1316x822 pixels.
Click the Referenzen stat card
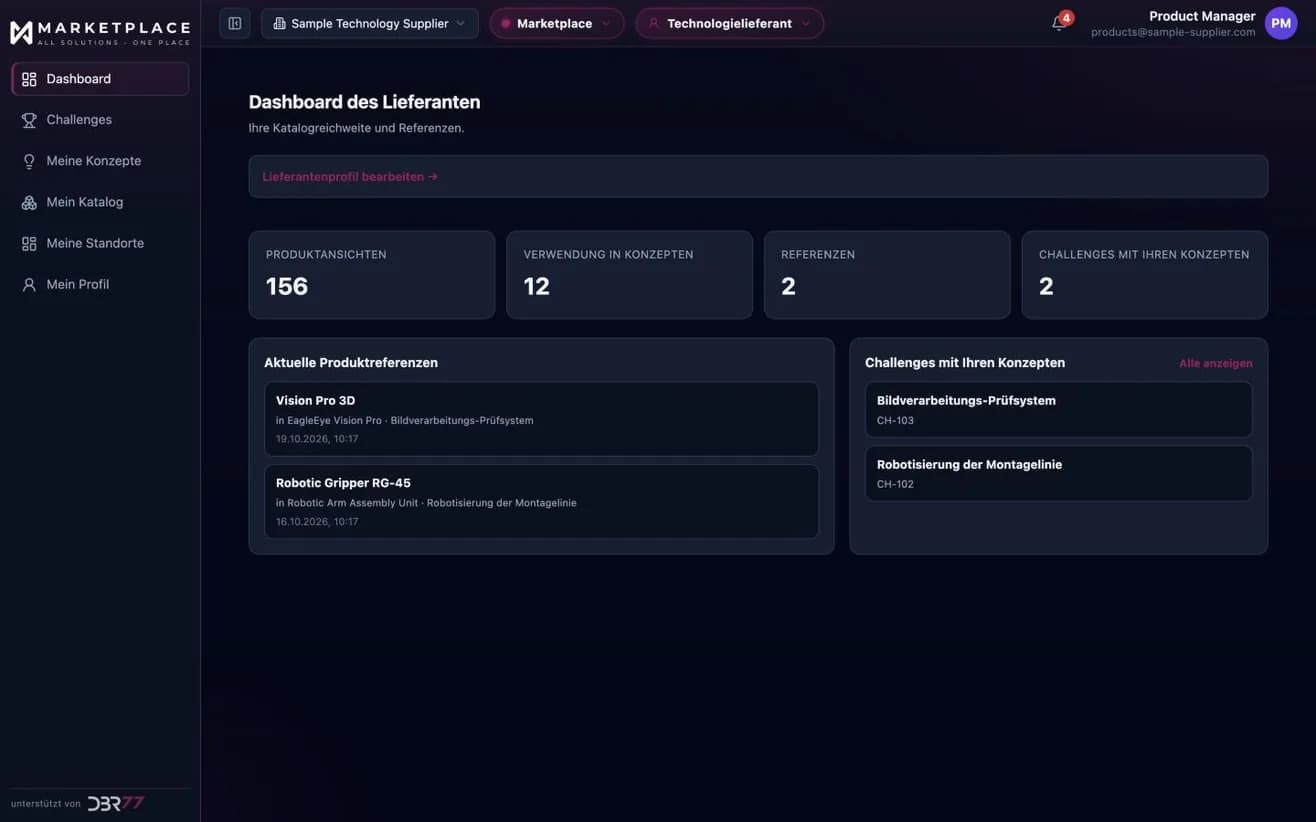click(887, 275)
